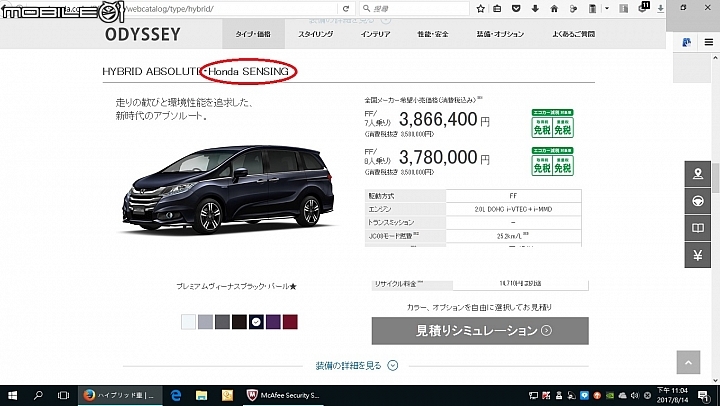Open McAfee Security taskbar window
The width and height of the screenshot is (720, 406).
[283, 395]
